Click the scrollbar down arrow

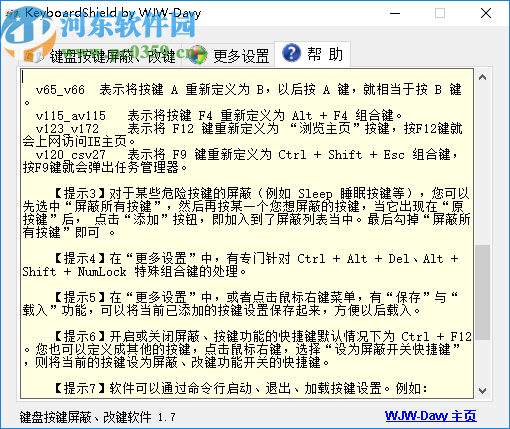tap(482, 390)
